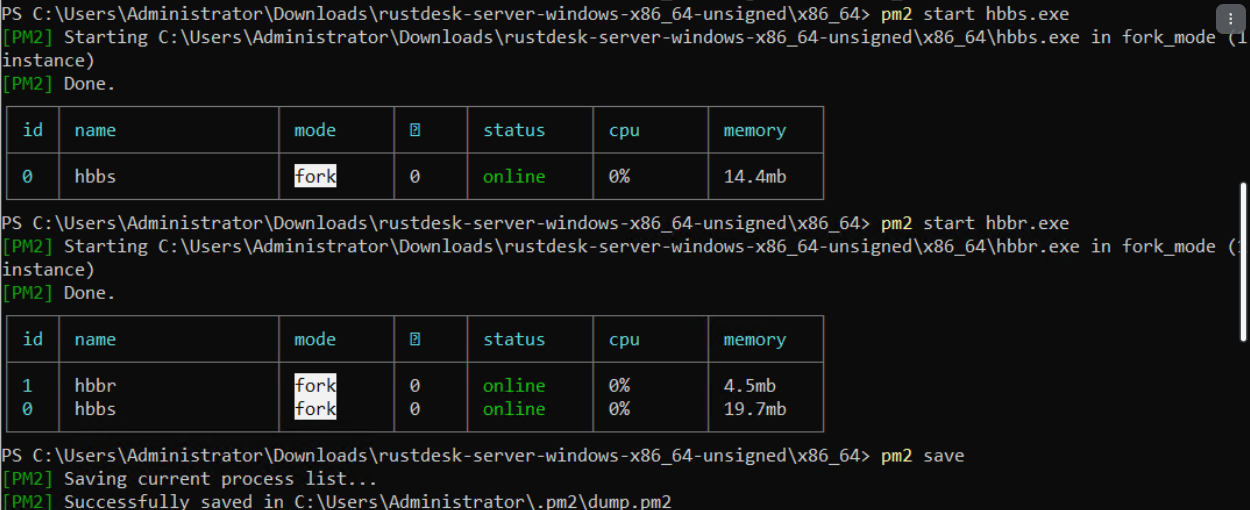Click the "hbbs" name in first table

[95, 176]
